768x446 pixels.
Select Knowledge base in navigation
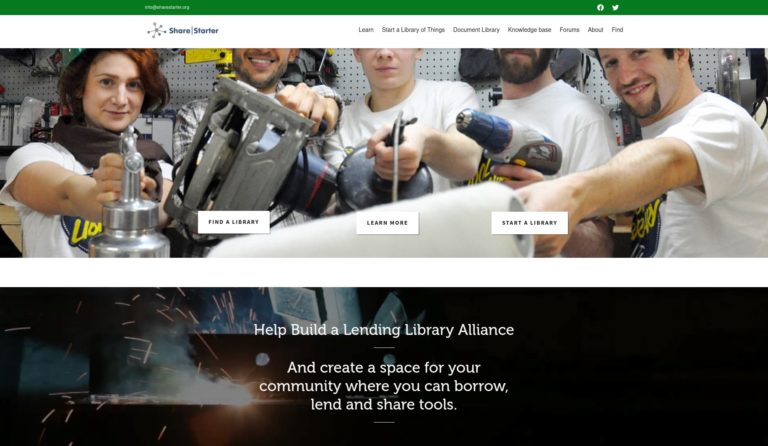[529, 30]
